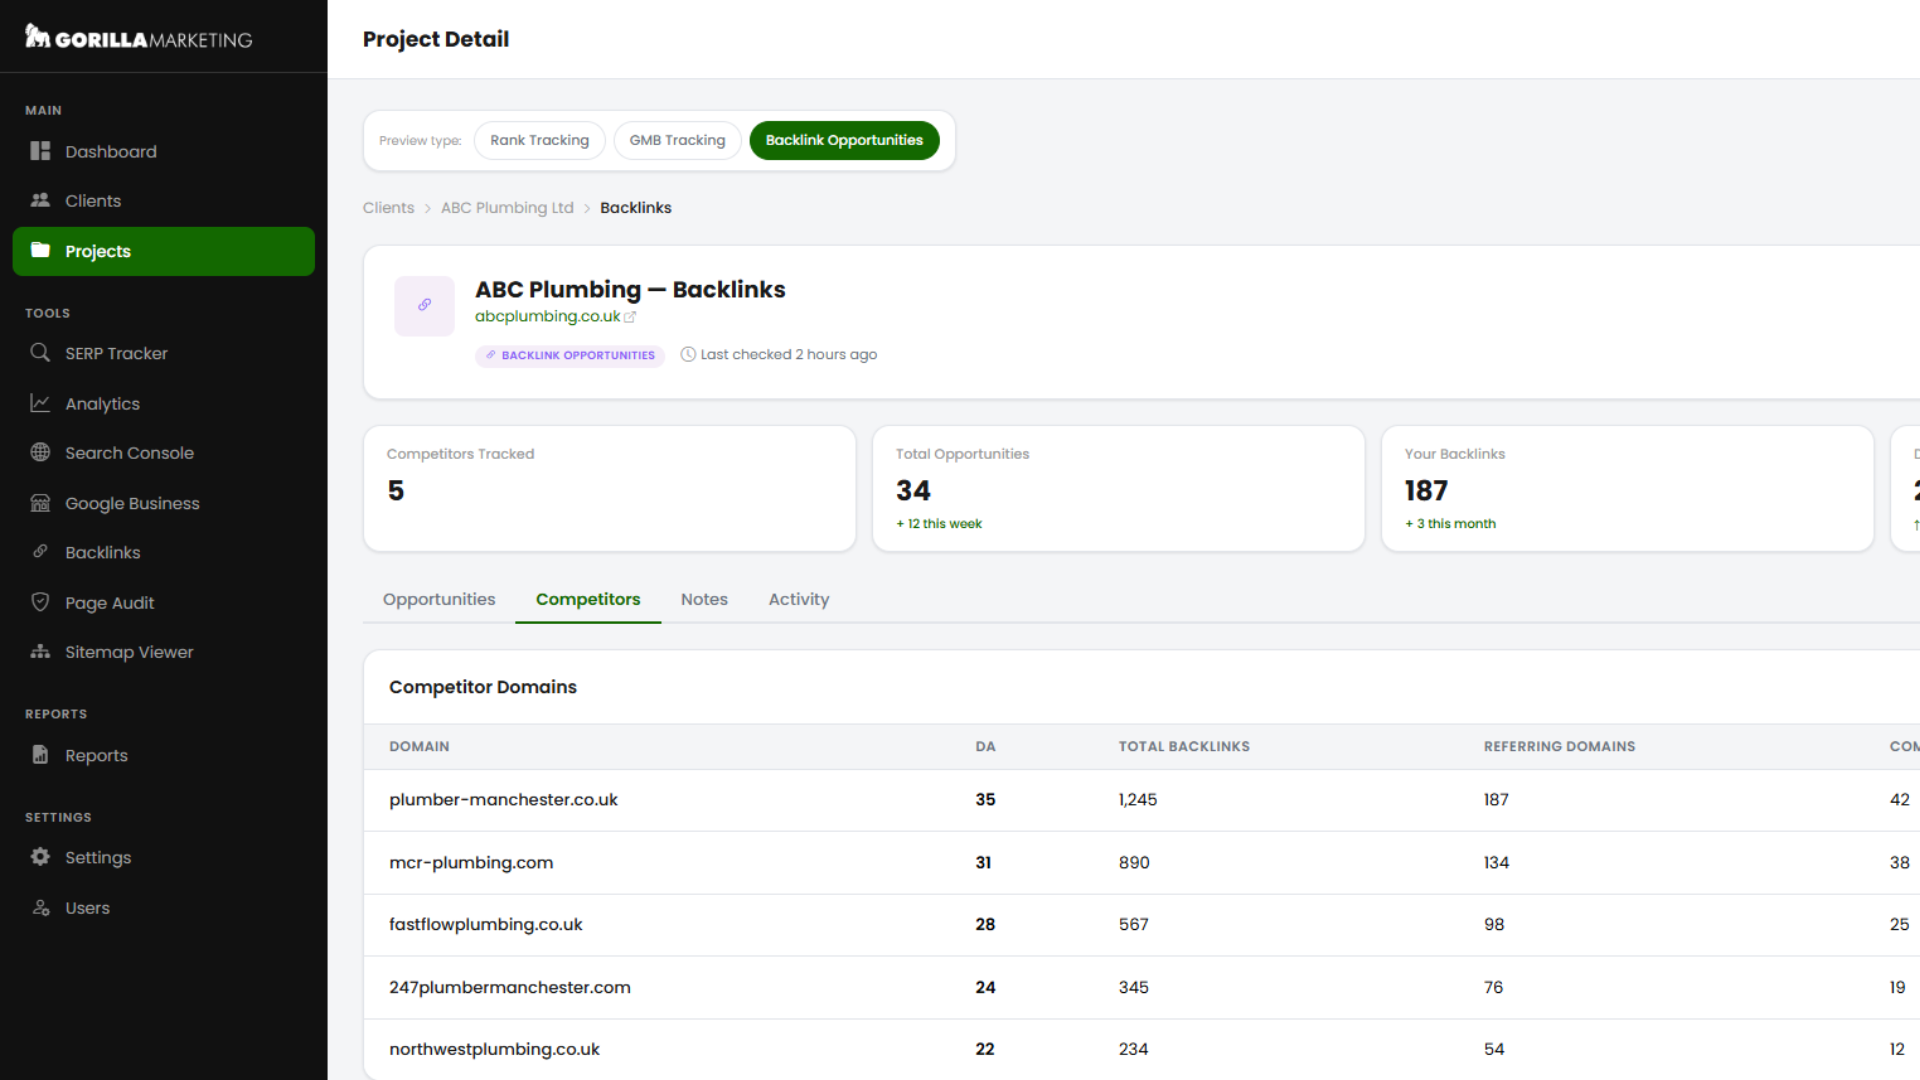The image size is (1920, 1080).
Task: Sort by DOMAIN column header
Action: click(419, 746)
